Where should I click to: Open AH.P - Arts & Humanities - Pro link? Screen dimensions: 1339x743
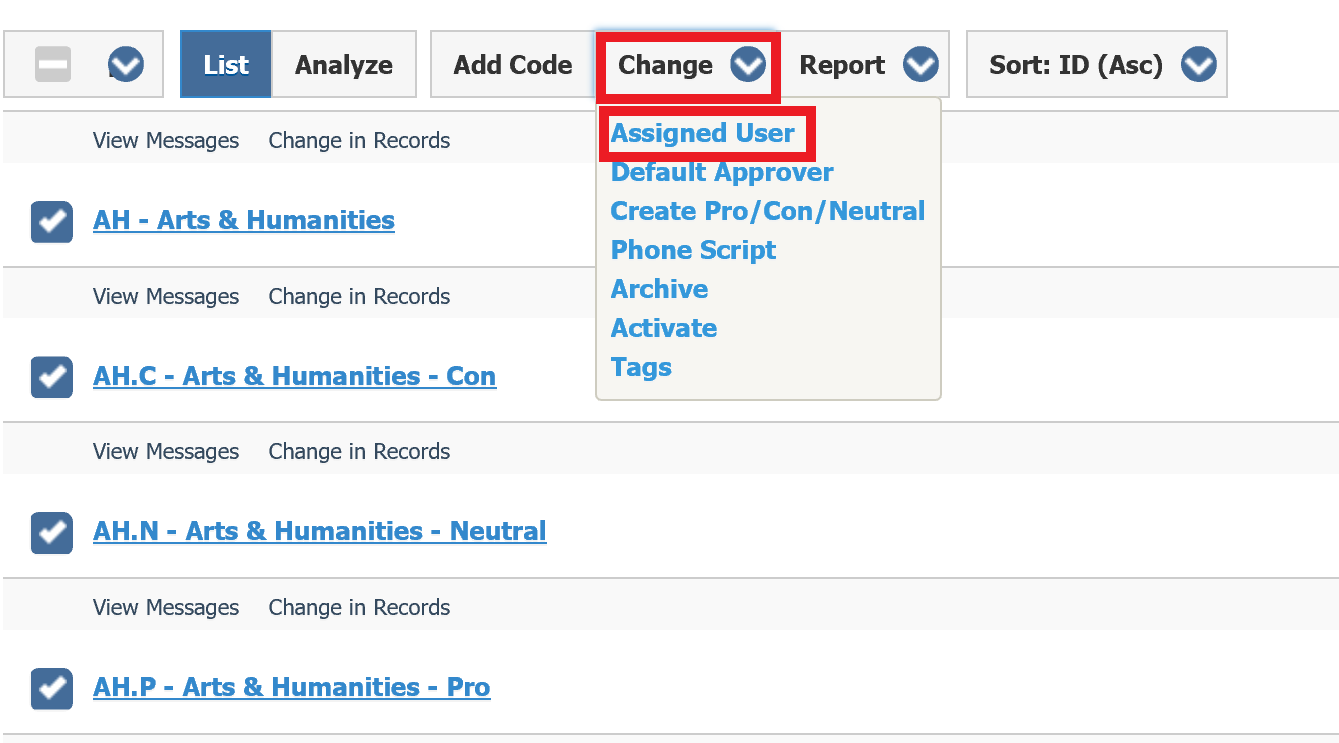coord(292,687)
